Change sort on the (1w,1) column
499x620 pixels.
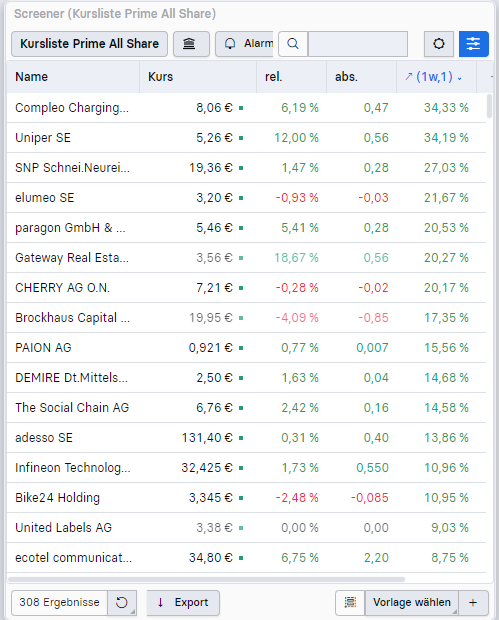(x=437, y=77)
